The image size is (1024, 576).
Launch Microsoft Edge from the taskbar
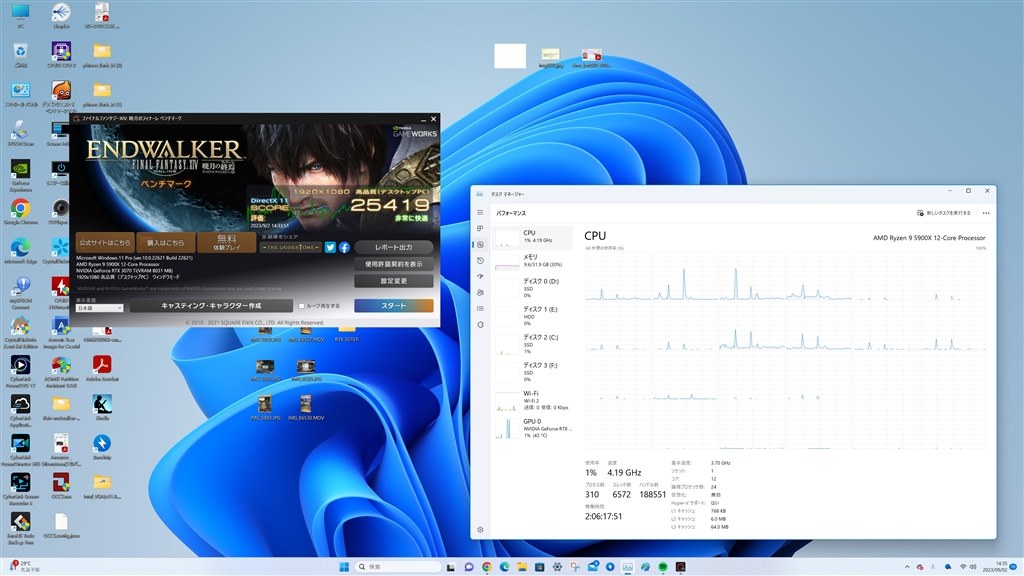[x=505, y=566]
